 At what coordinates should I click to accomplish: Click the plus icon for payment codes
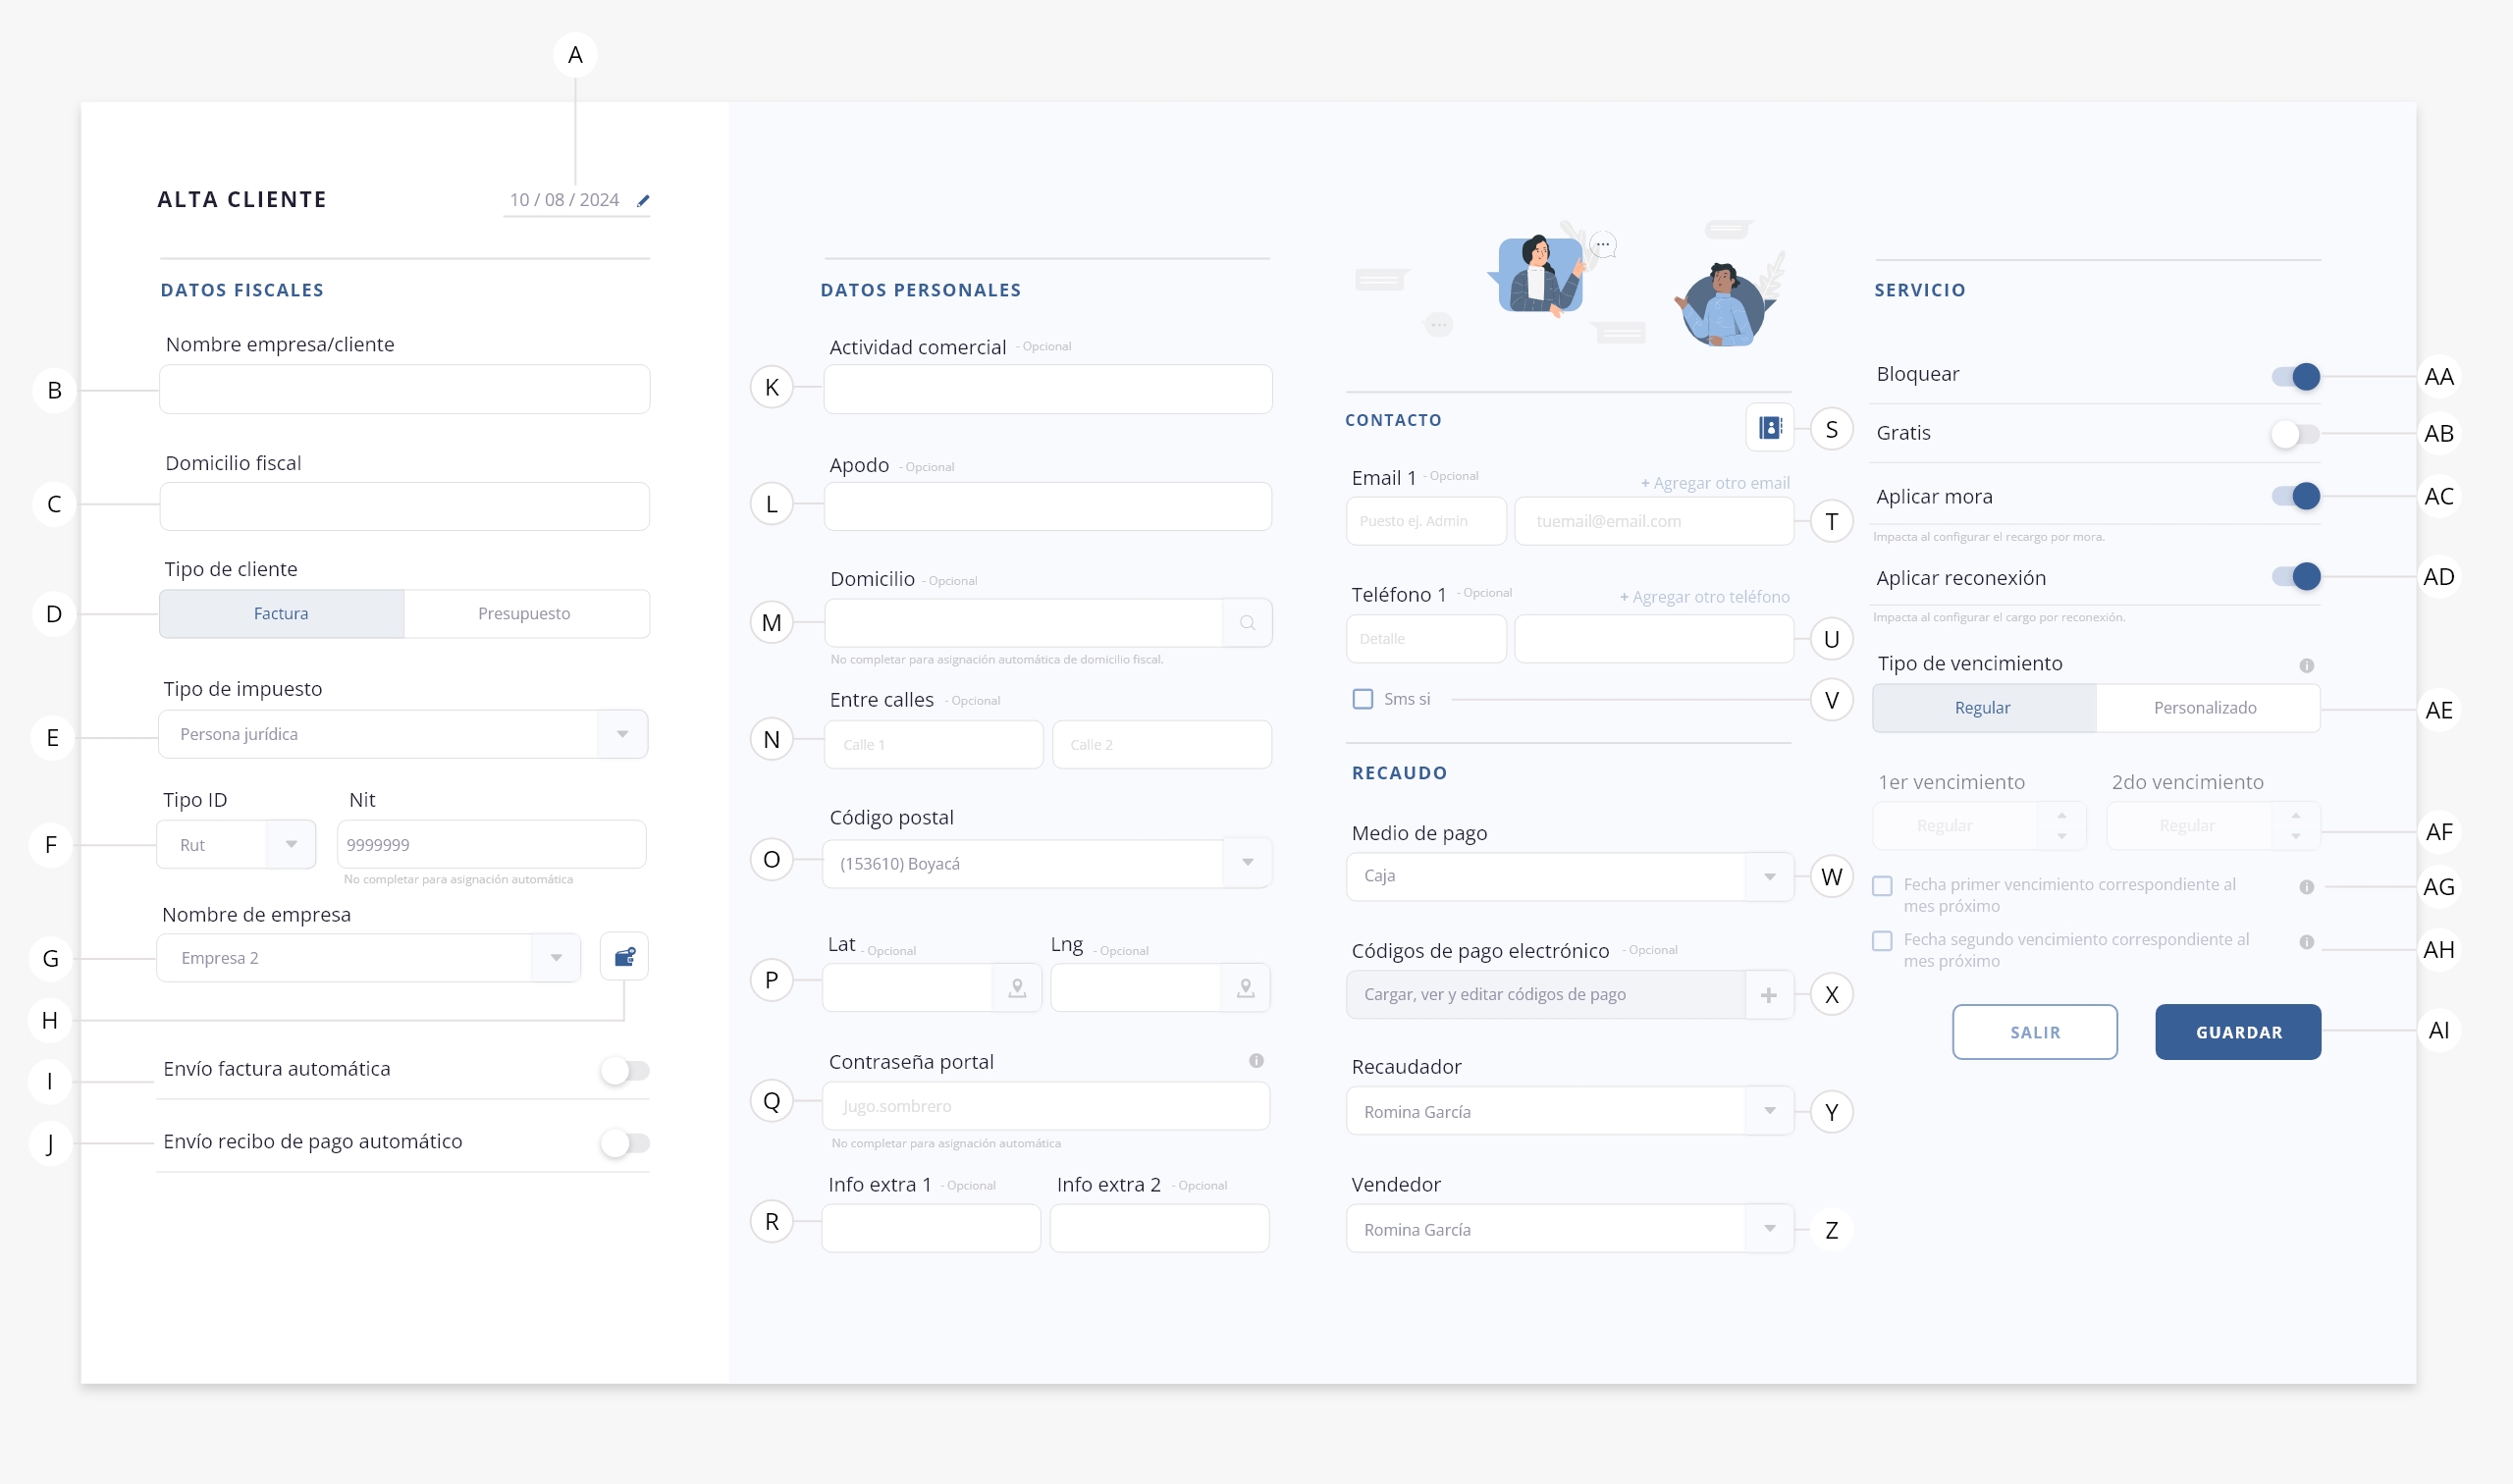(1768, 995)
